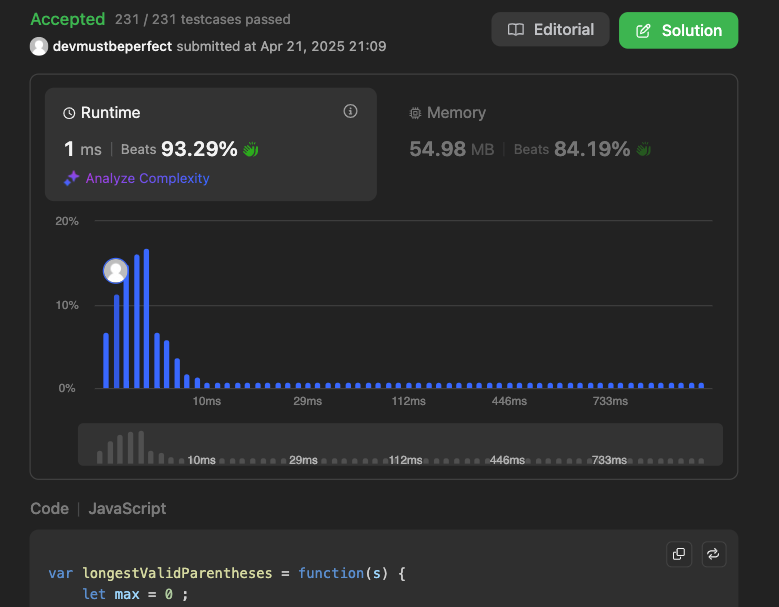Screen dimensions: 779x607
Task: Click the devmustbeperfect avatar next to username
Action: [39, 46]
